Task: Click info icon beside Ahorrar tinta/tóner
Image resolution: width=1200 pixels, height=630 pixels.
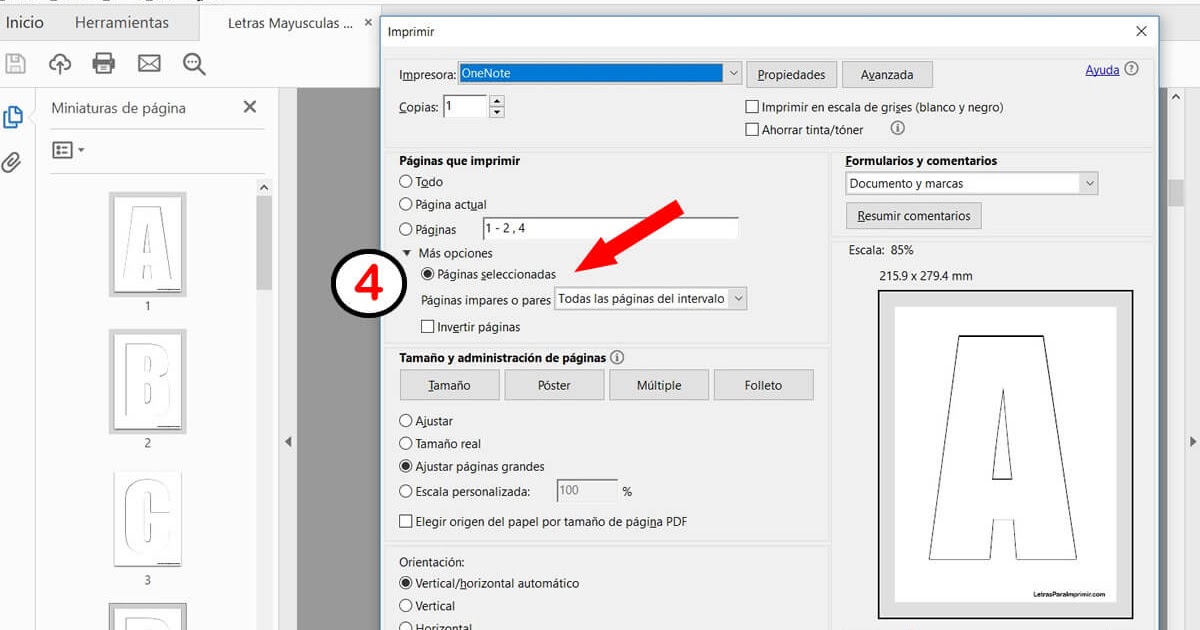Action: 897,128
